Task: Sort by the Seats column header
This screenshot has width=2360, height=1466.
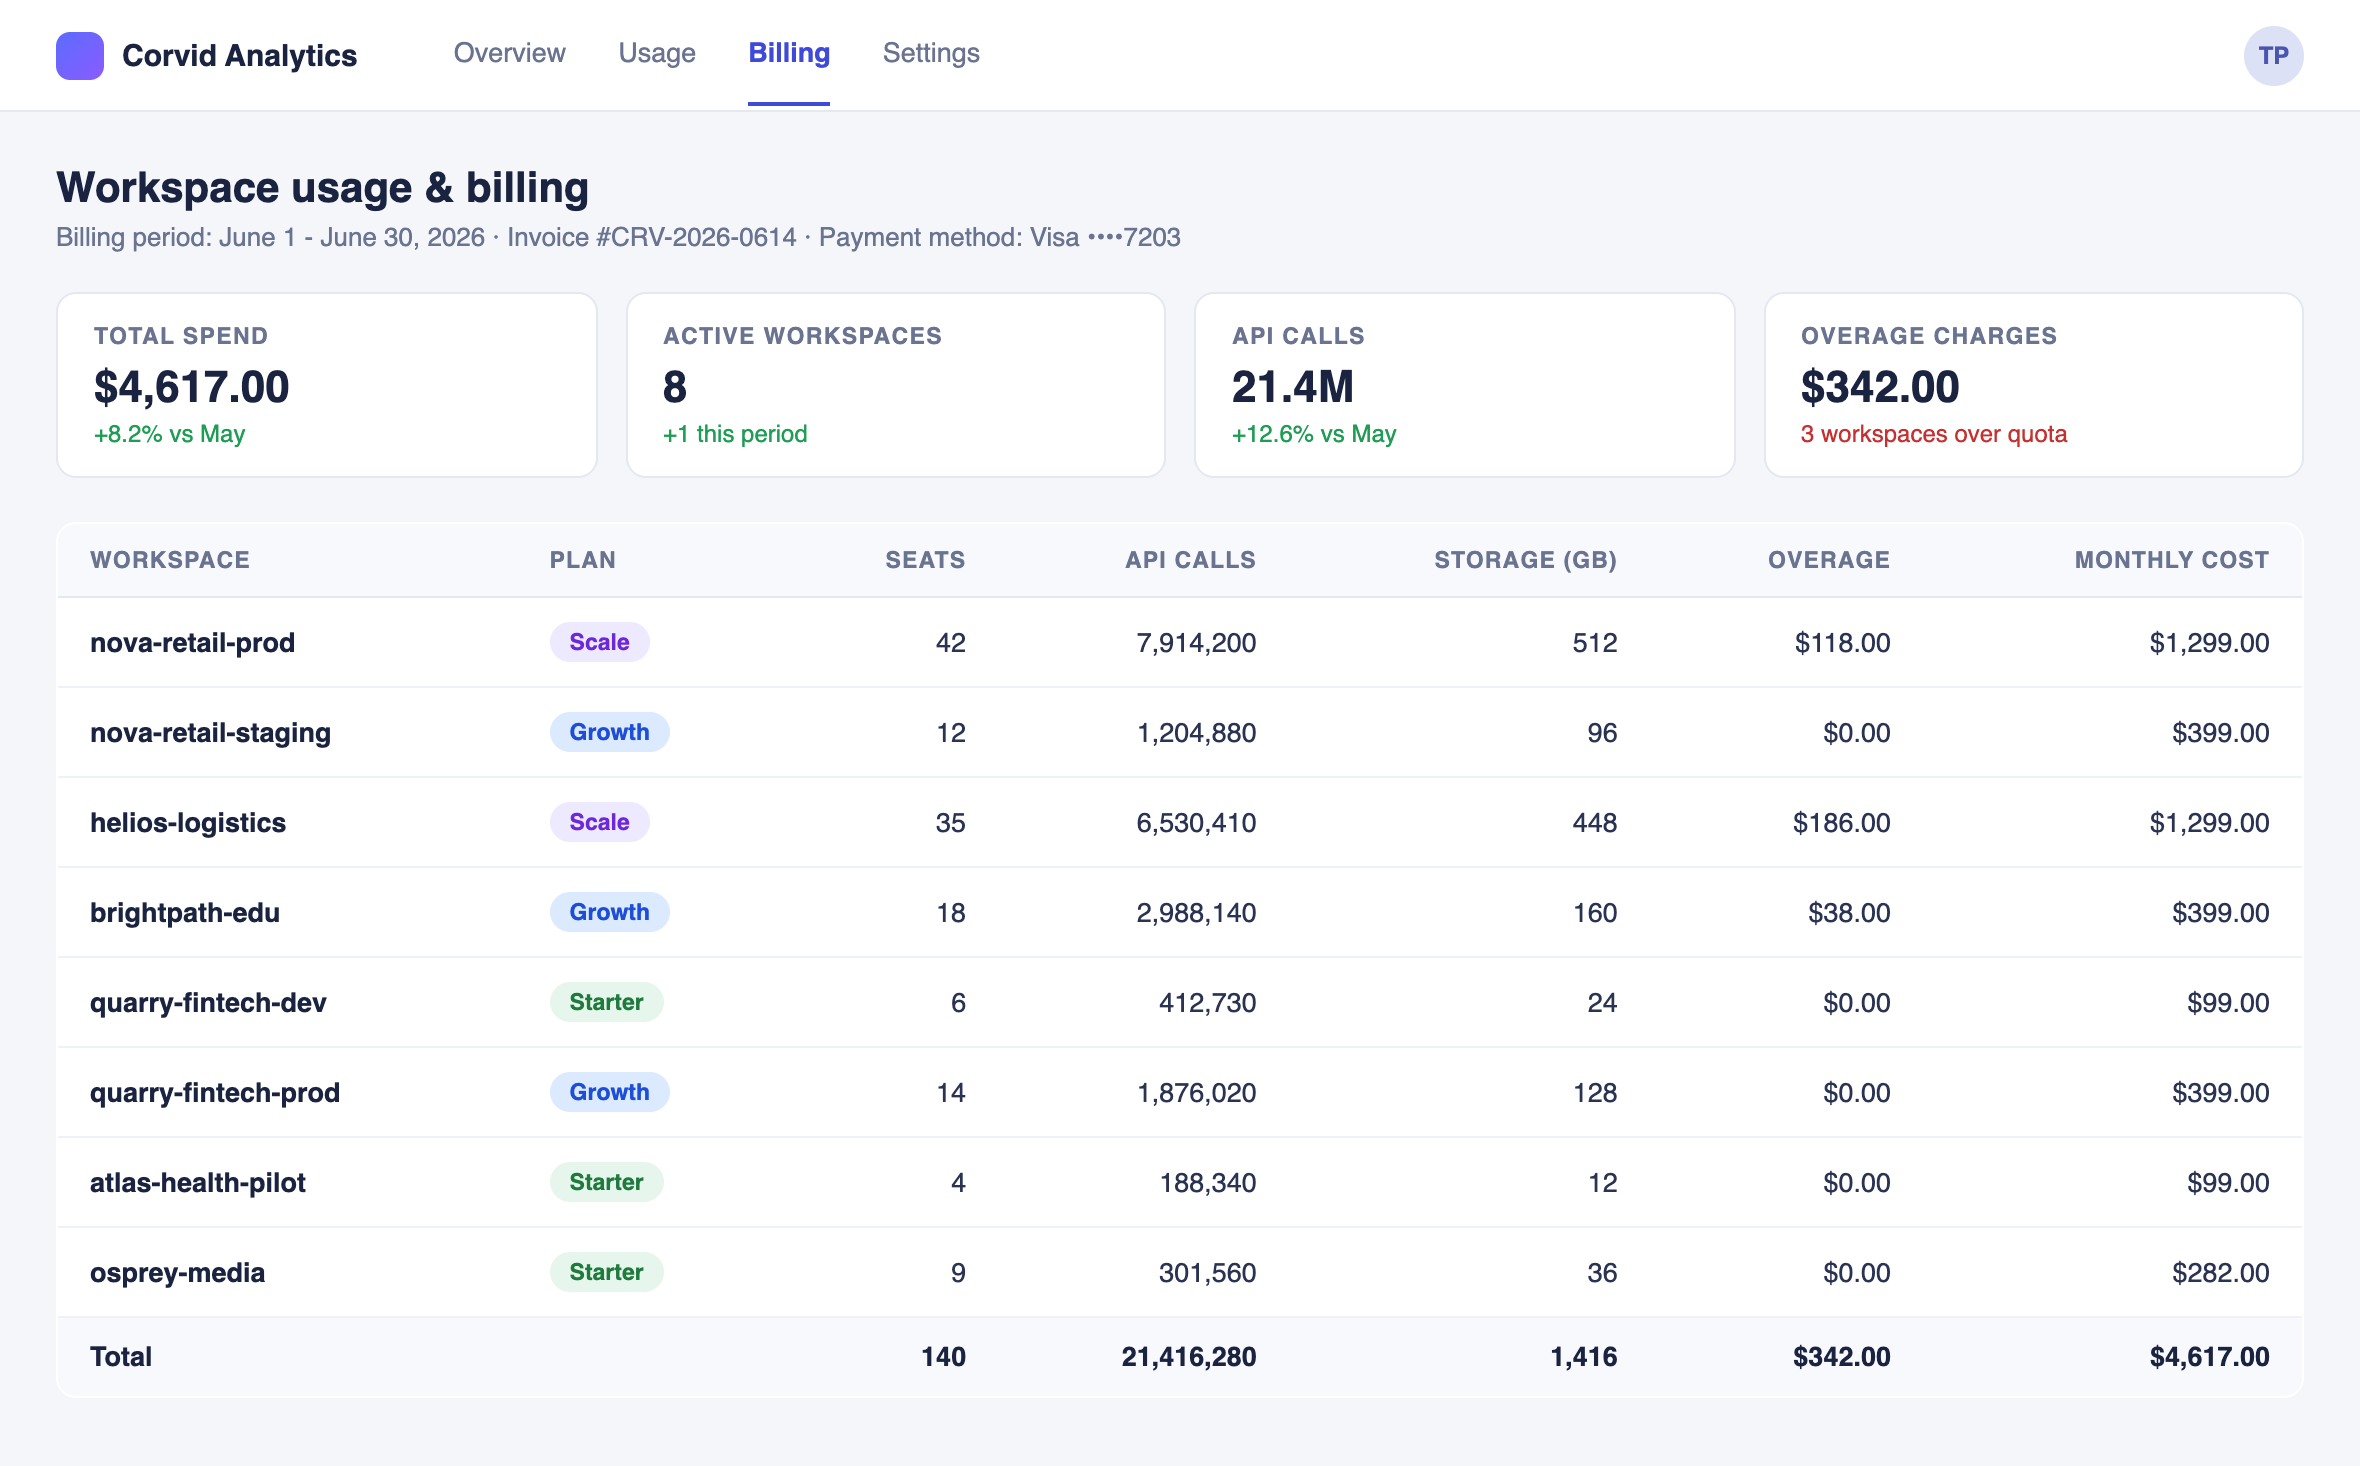Action: pyautogui.click(x=925, y=560)
